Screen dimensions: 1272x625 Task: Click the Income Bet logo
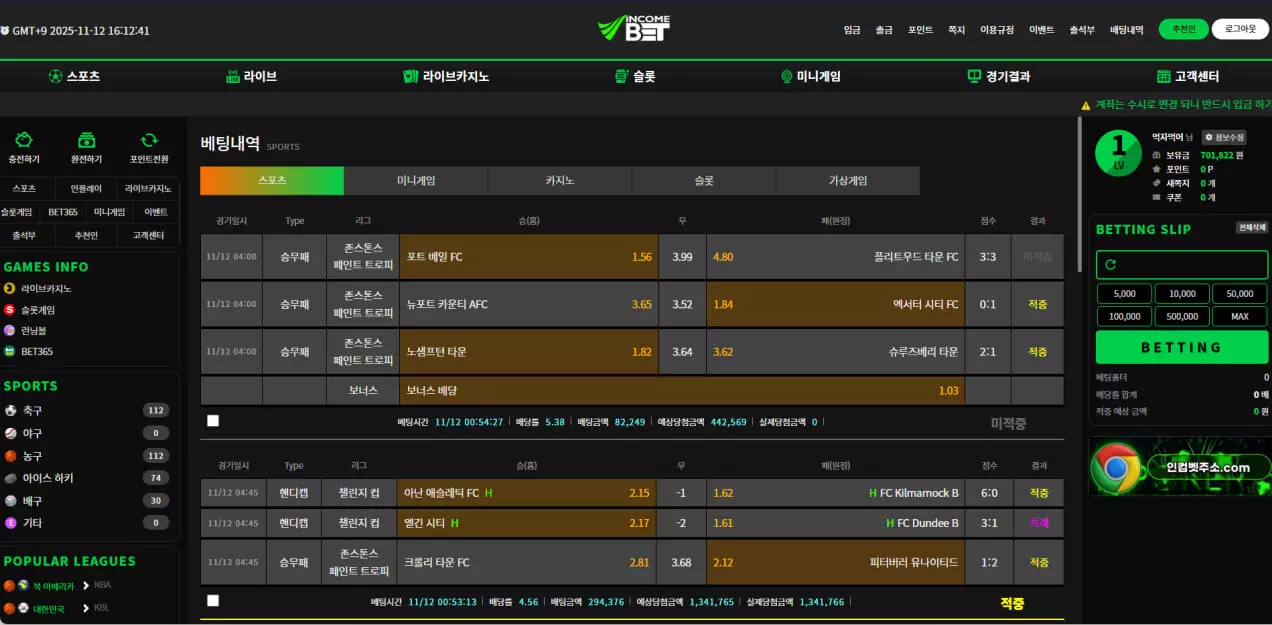coord(635,29)
